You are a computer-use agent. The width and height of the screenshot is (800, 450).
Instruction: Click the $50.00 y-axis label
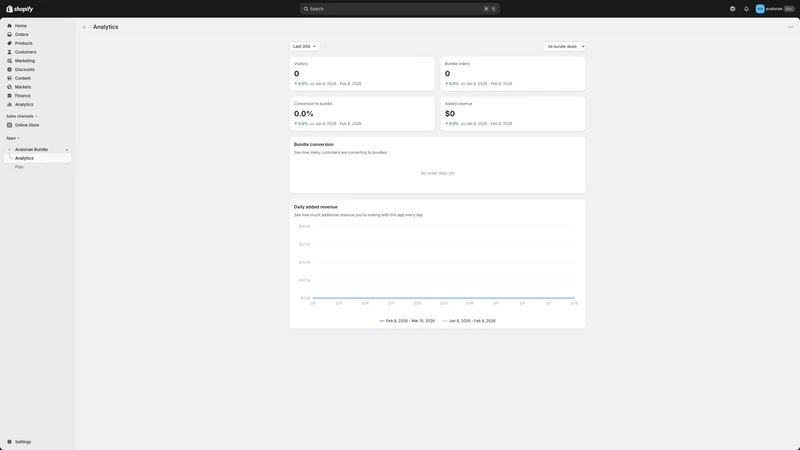coord(305,227)
